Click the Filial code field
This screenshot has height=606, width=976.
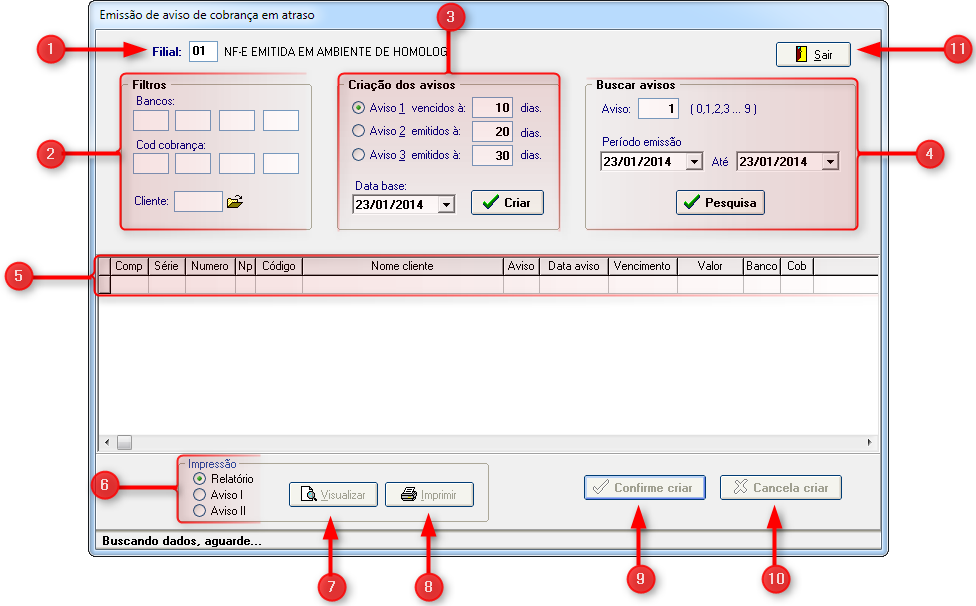tap(203, 51)
